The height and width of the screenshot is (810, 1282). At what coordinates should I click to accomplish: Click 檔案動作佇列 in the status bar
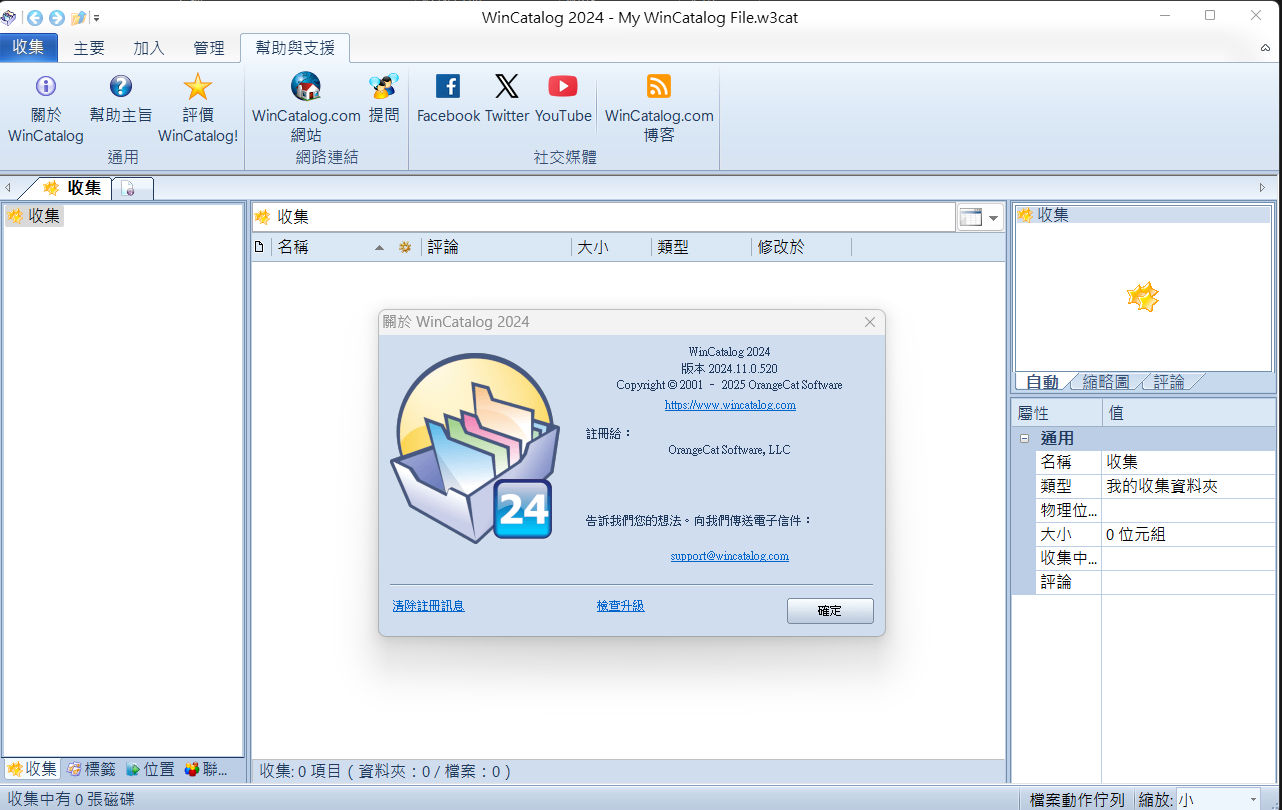pyautogui.click(x=1077, y=799)
